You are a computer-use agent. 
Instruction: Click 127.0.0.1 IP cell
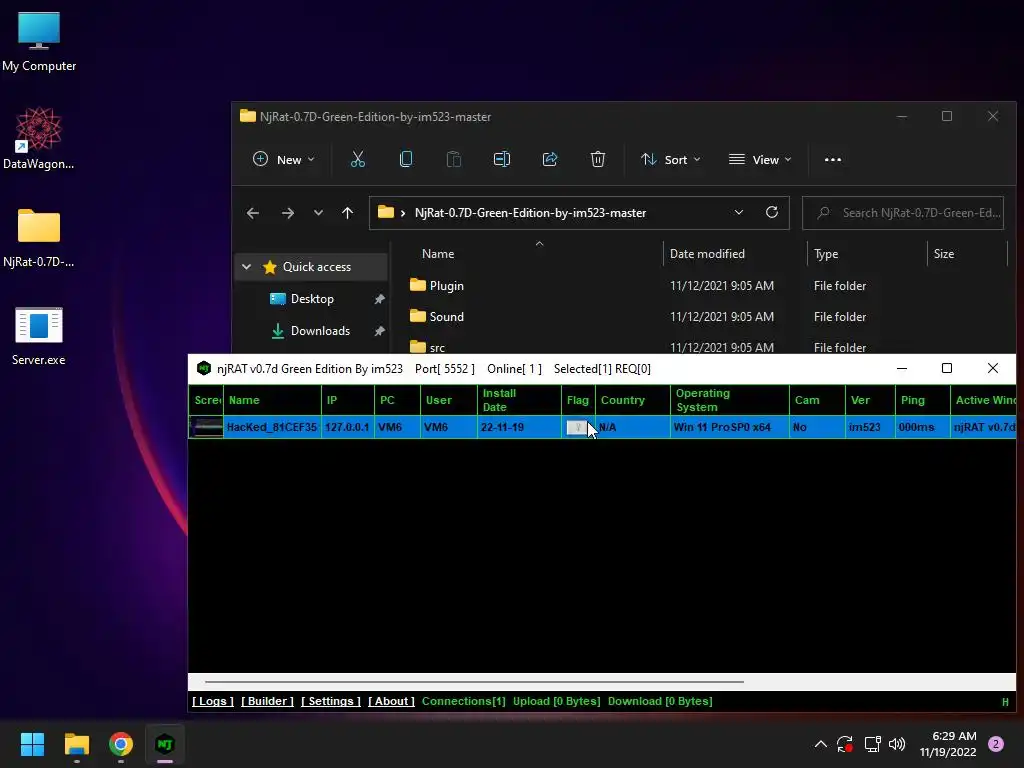348,427
